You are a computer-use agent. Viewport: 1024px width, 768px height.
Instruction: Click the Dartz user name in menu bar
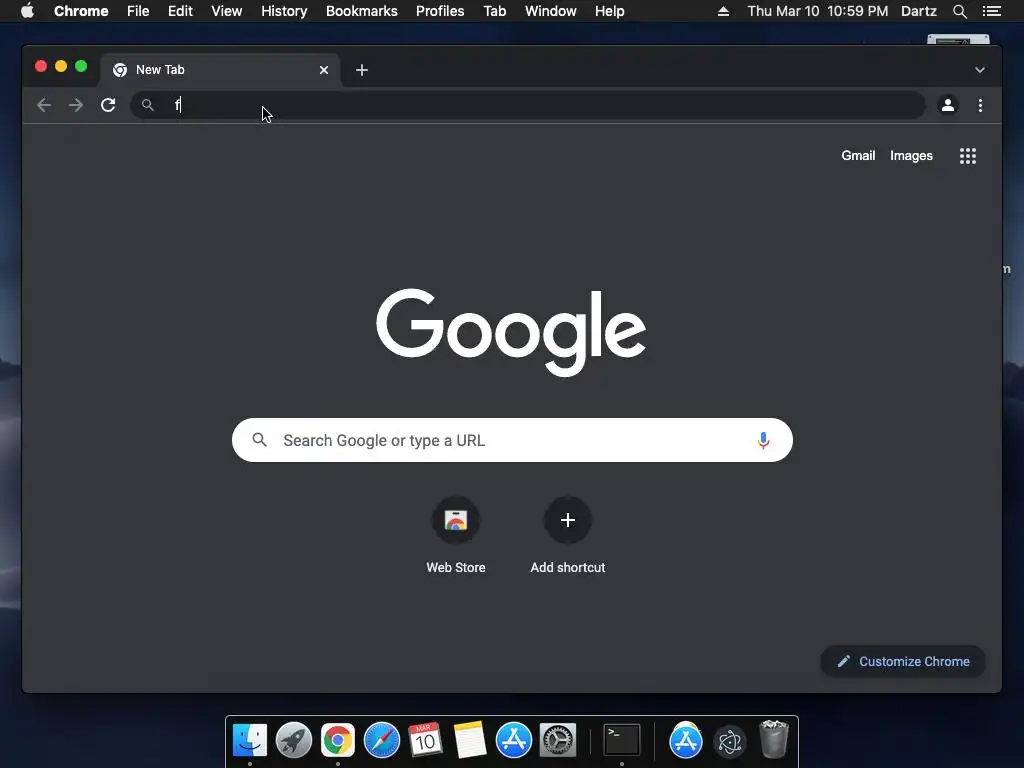pos(919,11)
